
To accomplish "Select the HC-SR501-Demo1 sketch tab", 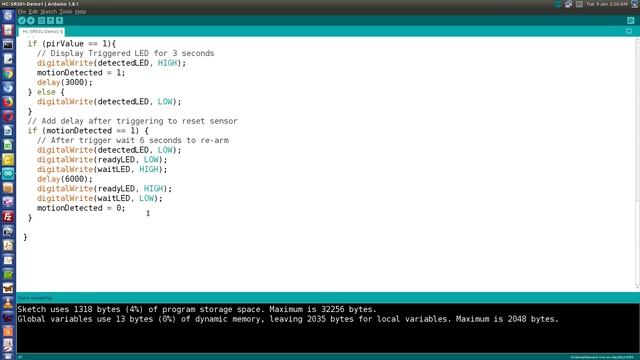I will pyautogui.click(x=42, y=31).
